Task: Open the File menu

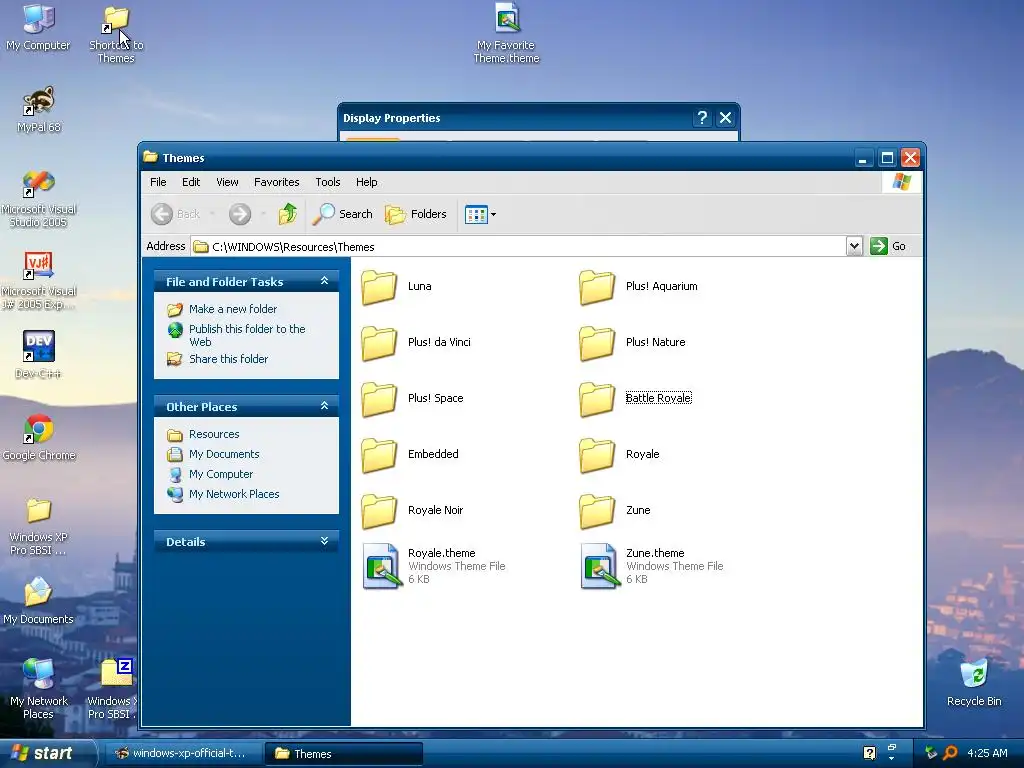Action: tap(158, 182)
